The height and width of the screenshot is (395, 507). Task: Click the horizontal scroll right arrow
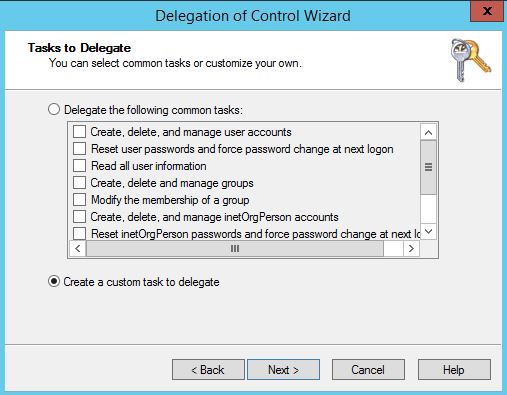[x=411, y=248]
